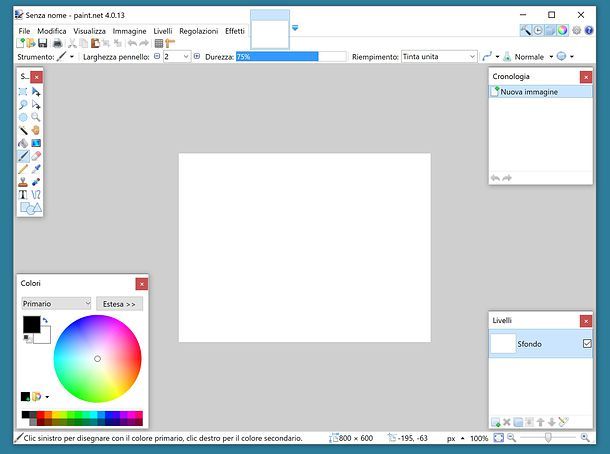Select Nuova immagine history entry
Image resolution: width=610 pixels, height=454 pixels.
pos(530,92)
